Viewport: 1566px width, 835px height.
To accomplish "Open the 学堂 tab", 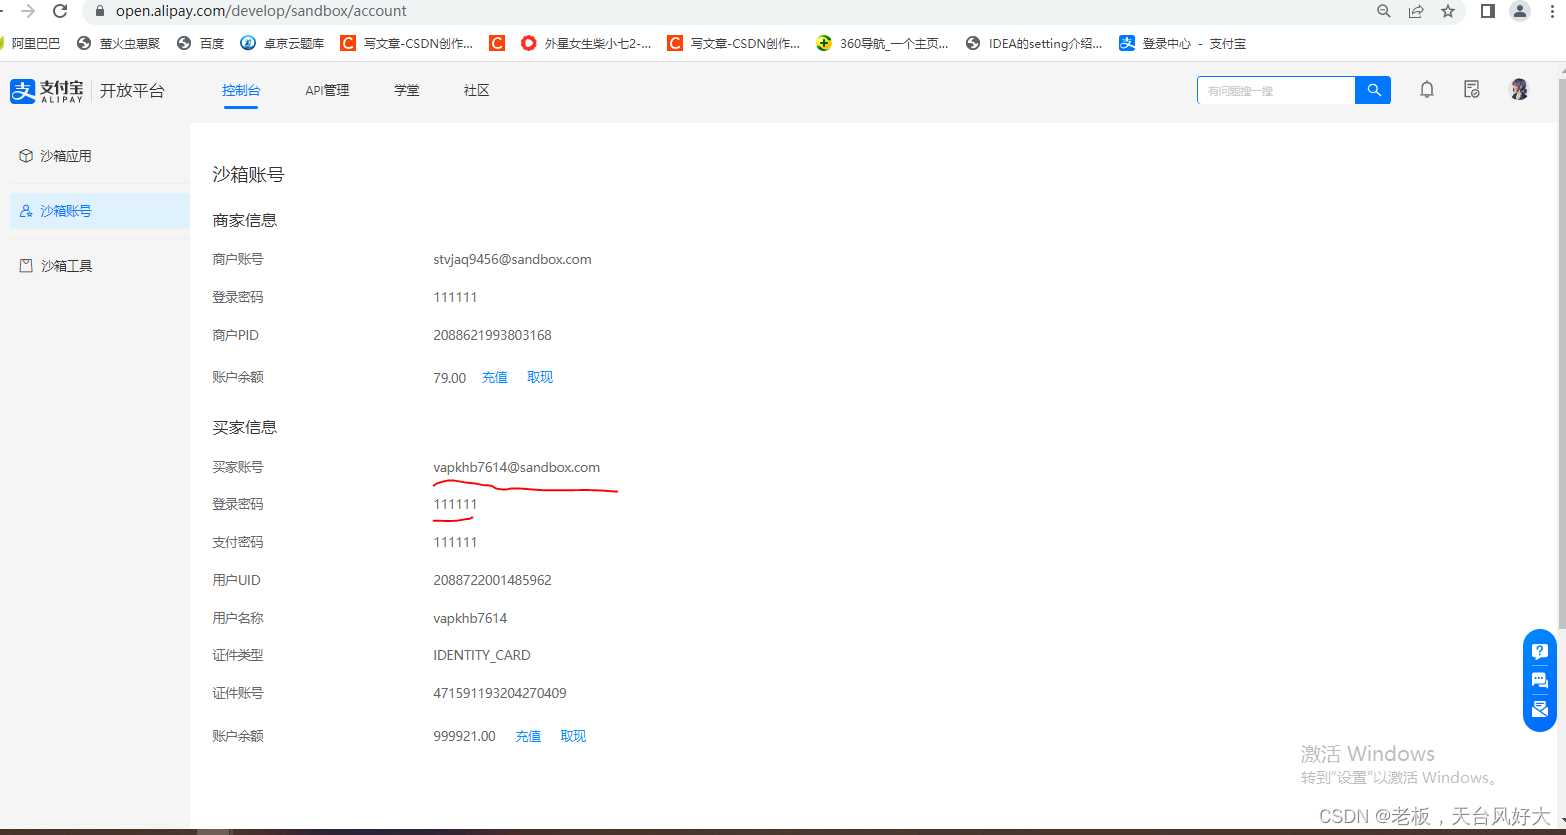I will [x=407, y=90].
